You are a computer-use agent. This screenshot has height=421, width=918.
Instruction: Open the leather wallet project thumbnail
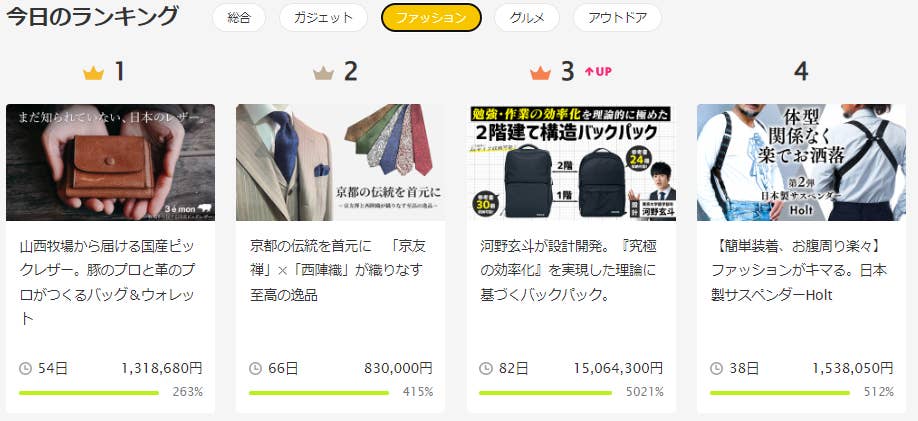pyautogui.click(x=111, y=162)
